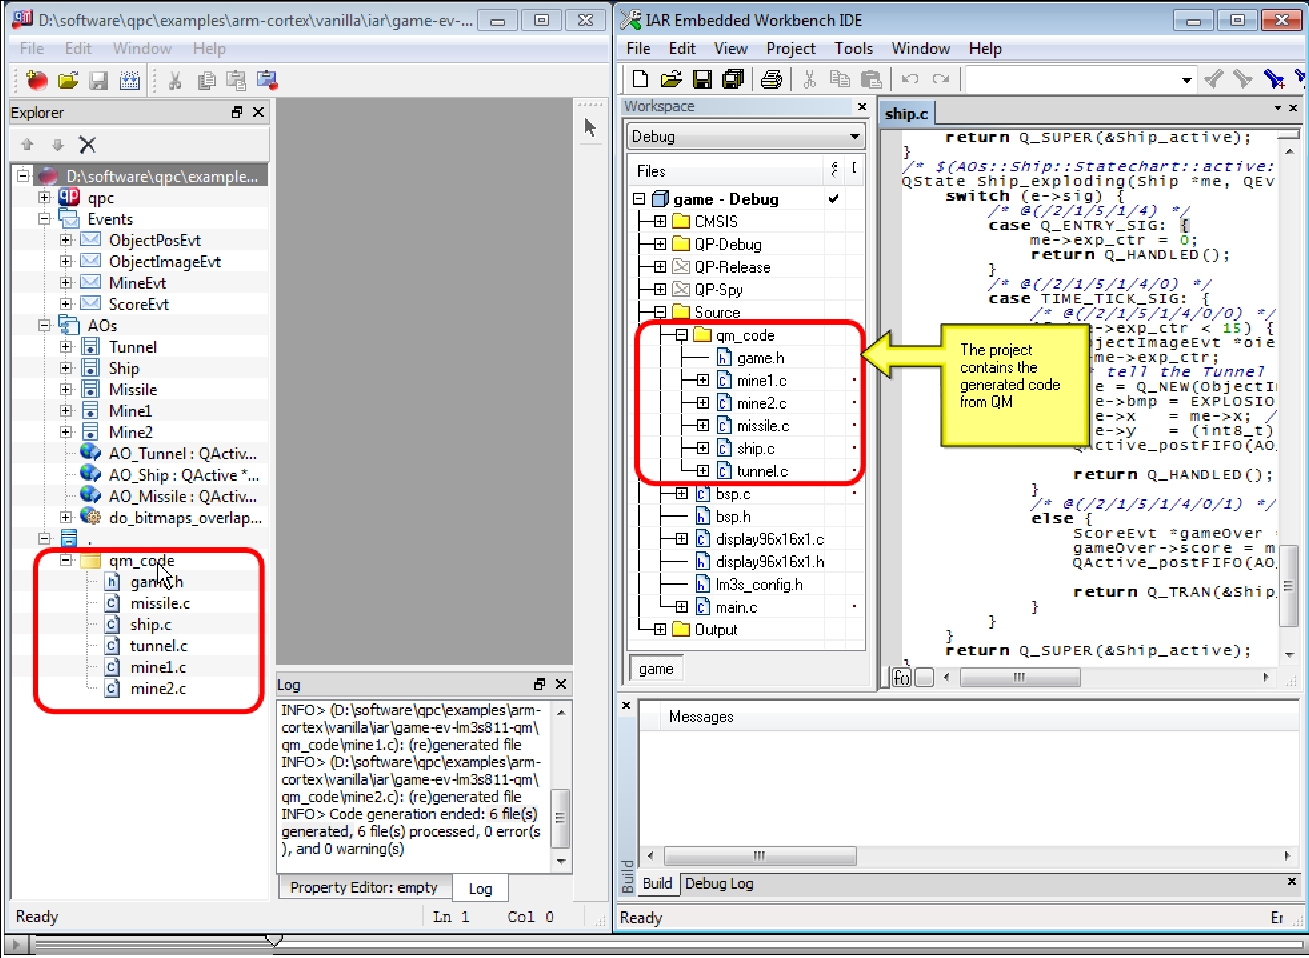Expand the CMSIS folder in IAR Workspace
Image resolution: width=1309 pixels, height=958 pixels.
coord(660,221)
